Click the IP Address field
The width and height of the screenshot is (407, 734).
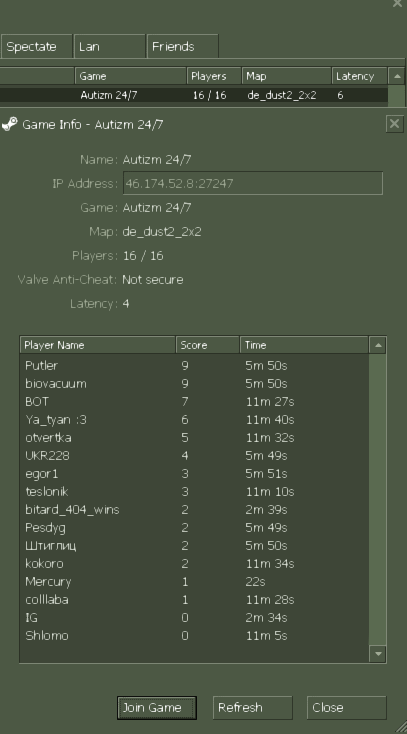(x=253, y=183)
